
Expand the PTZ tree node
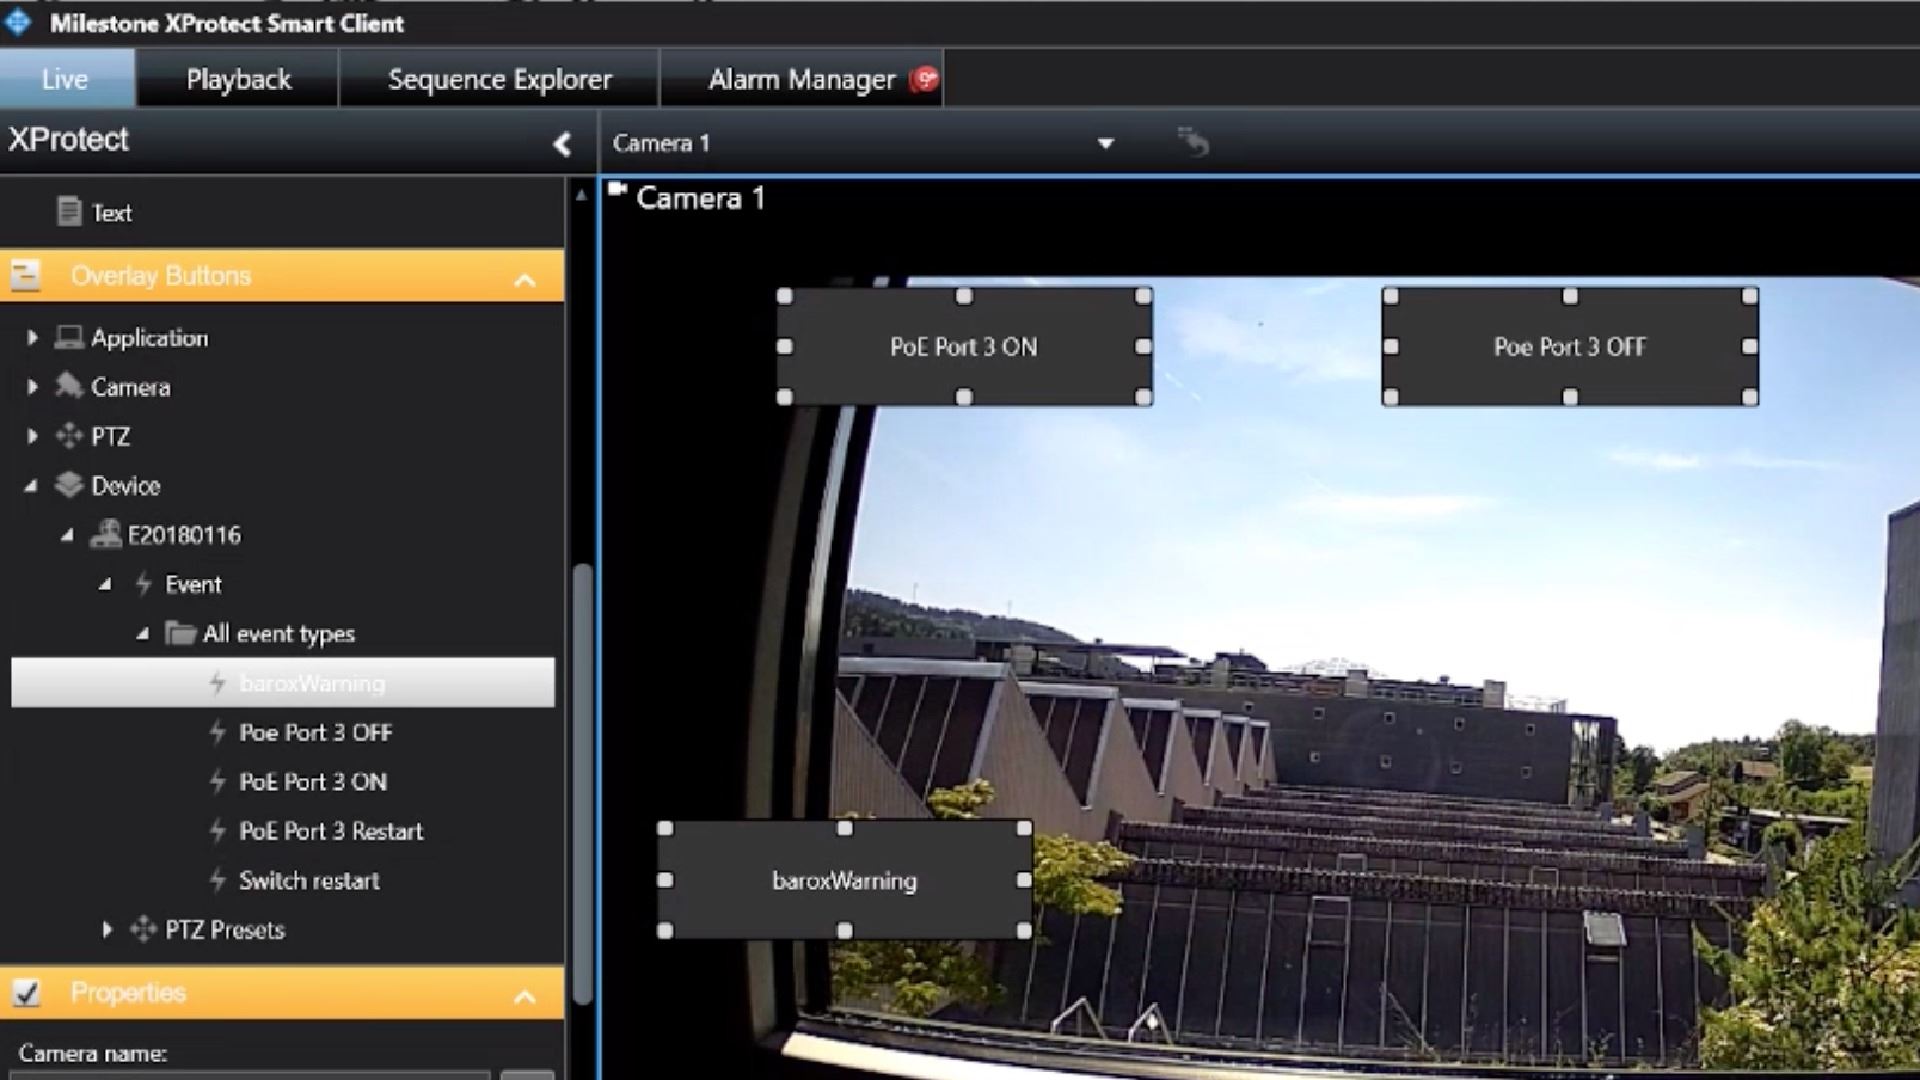(32, 436)
